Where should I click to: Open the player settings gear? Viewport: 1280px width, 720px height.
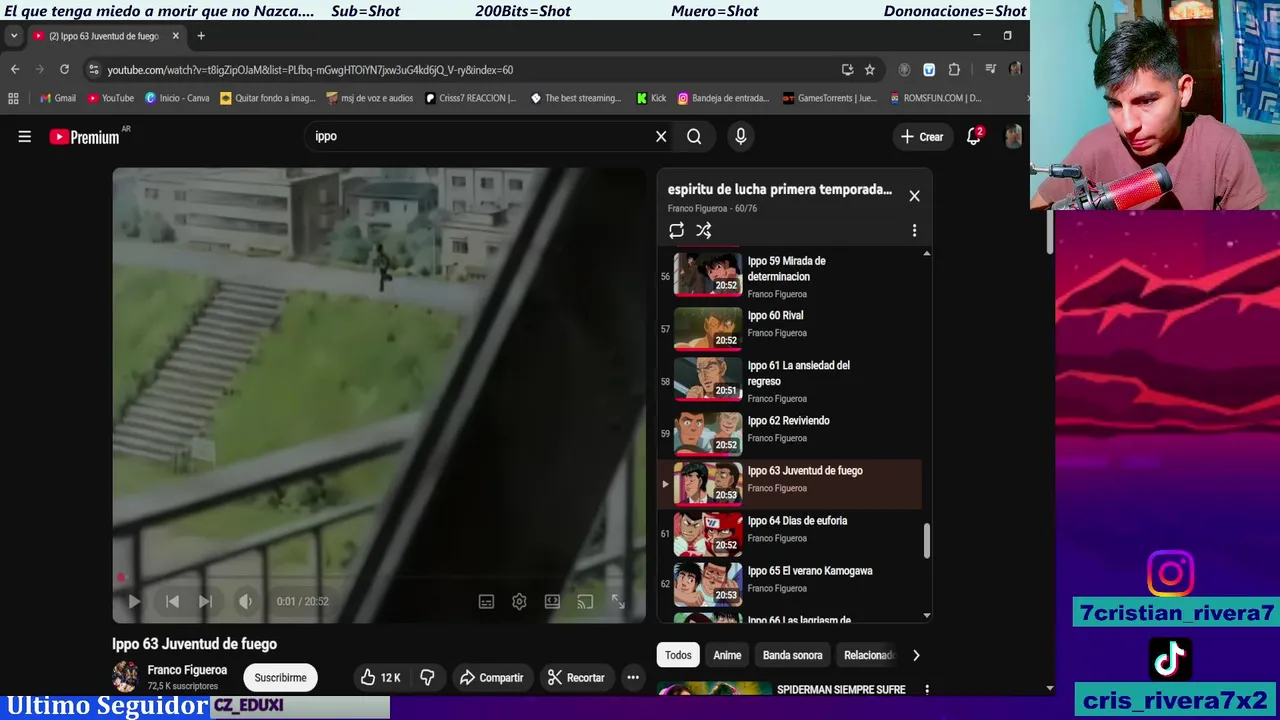click(519, 601)
